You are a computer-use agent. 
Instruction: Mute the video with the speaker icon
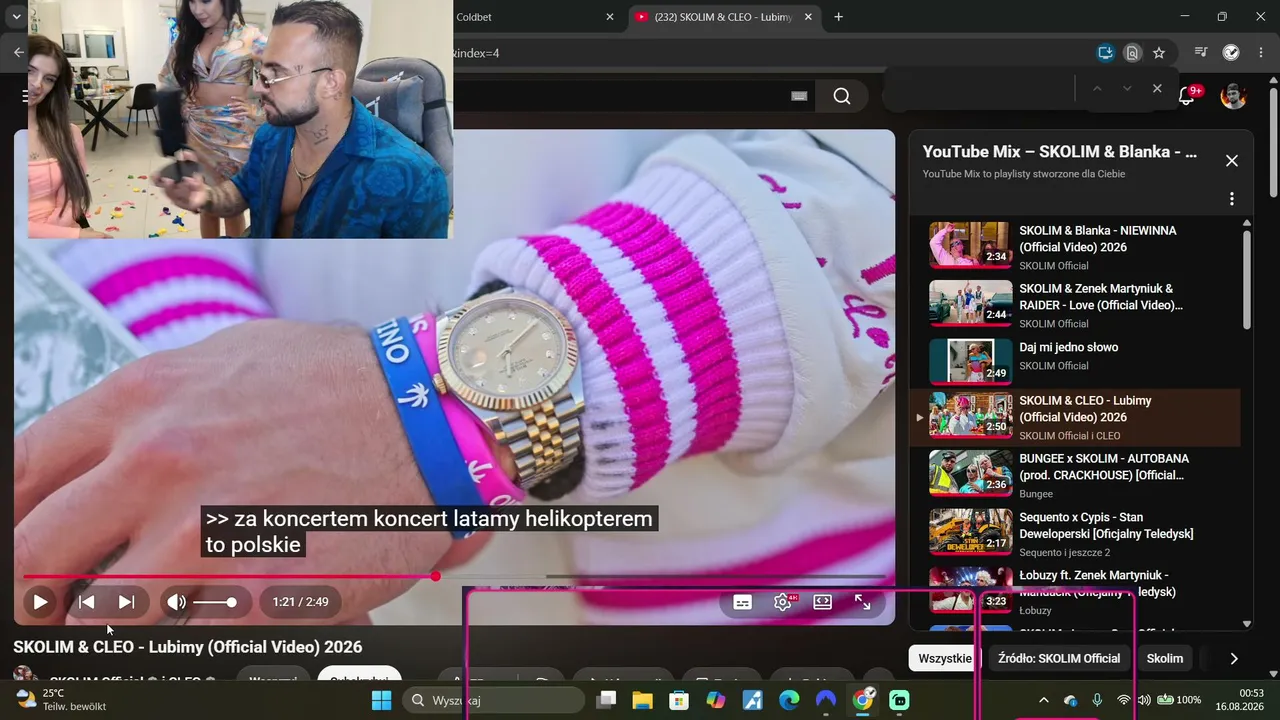176,602
